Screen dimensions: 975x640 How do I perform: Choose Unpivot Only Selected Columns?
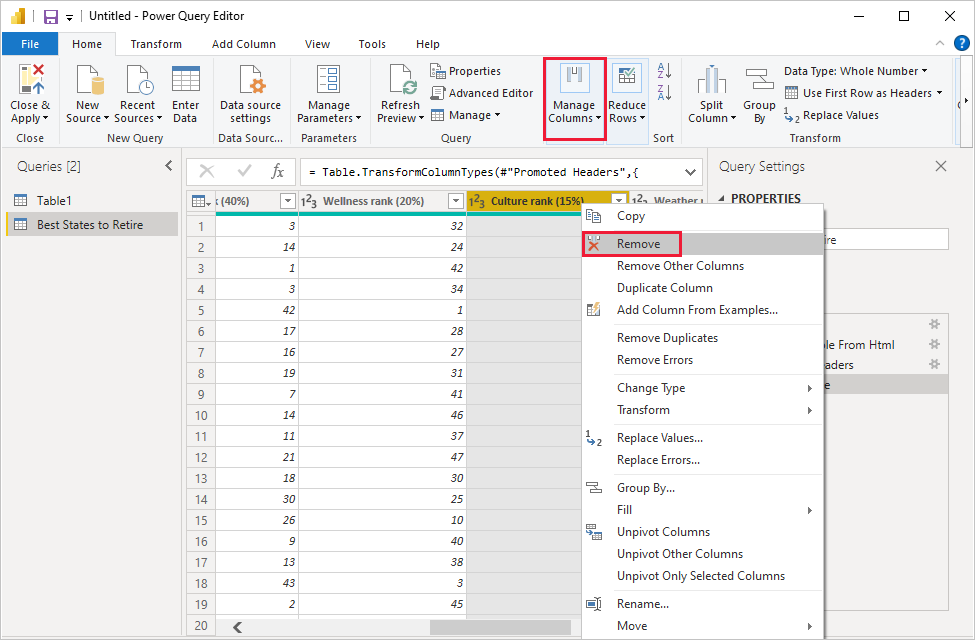[703, 576]
